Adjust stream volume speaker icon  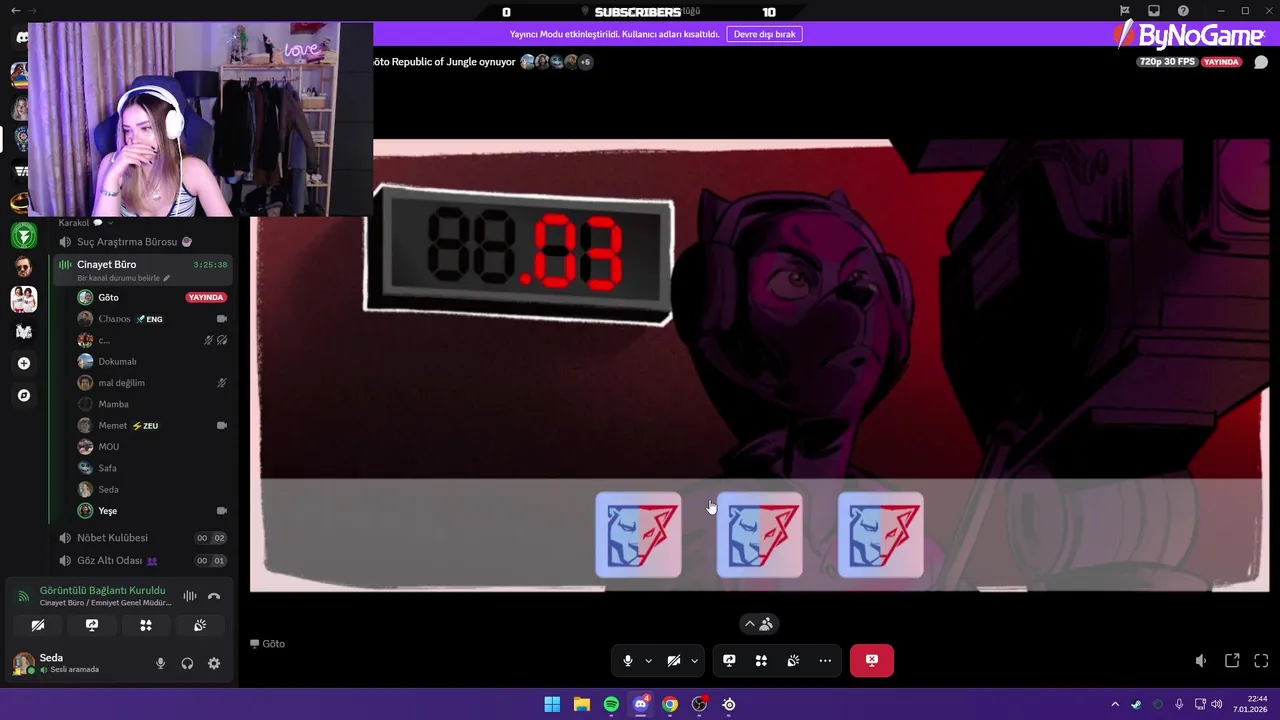(x=1201, y=661)
